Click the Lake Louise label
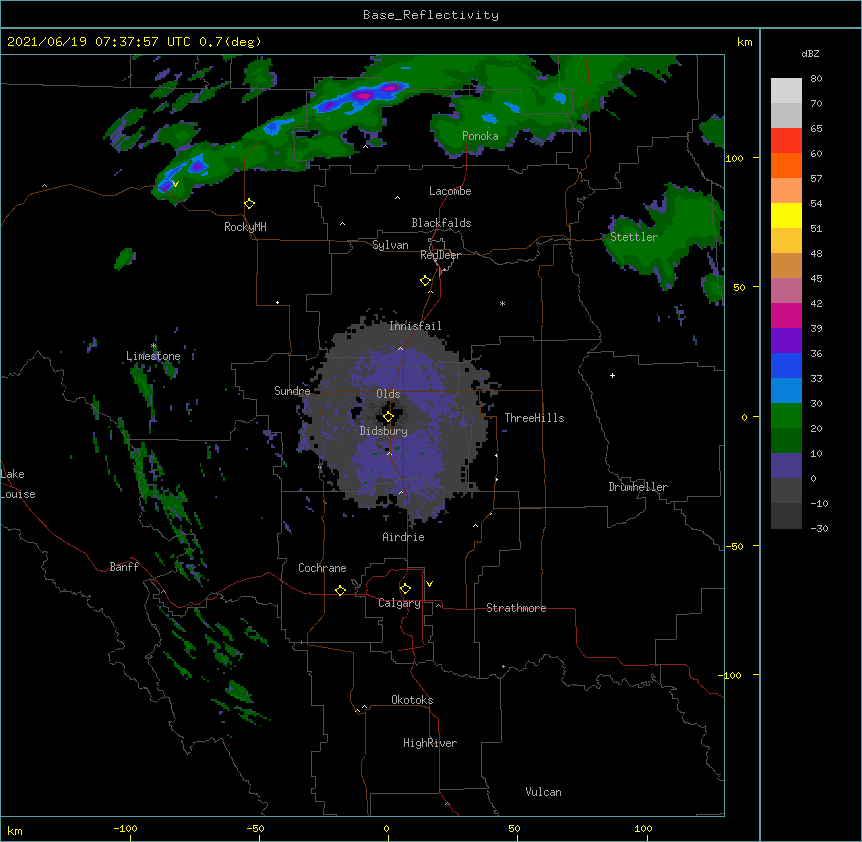The width and height of the screenshot is (862, 842). pyautogui.click(x=18, y=484)
